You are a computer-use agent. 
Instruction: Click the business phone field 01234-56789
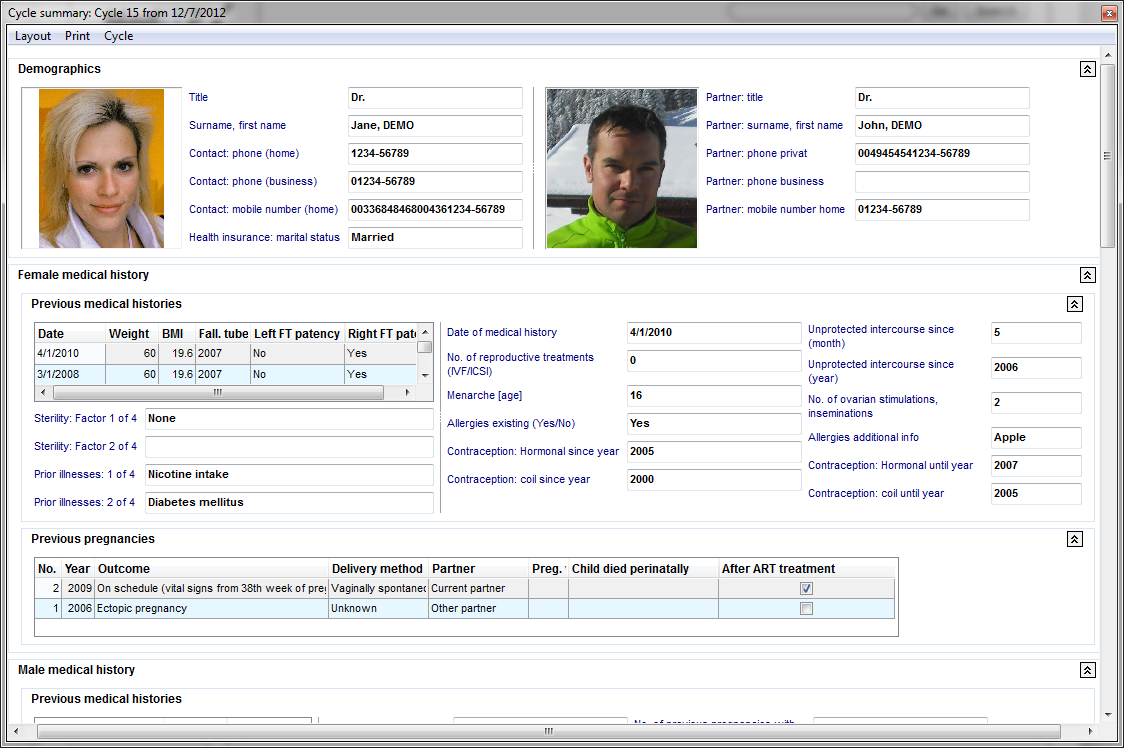point(435,181)
